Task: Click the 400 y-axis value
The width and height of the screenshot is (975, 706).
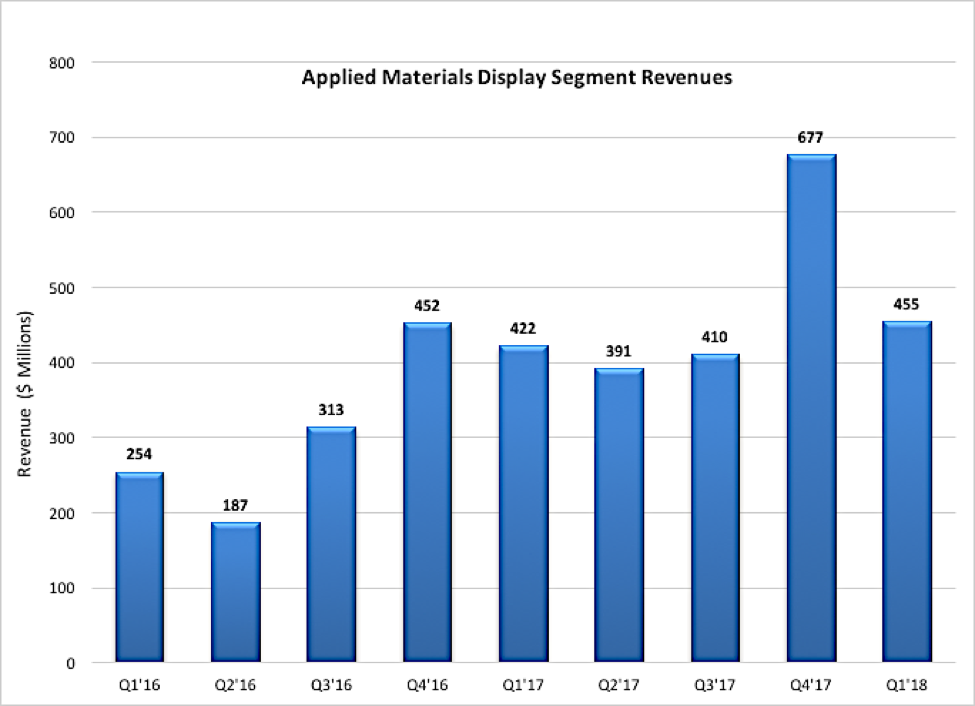Action: tap(62, 363)
